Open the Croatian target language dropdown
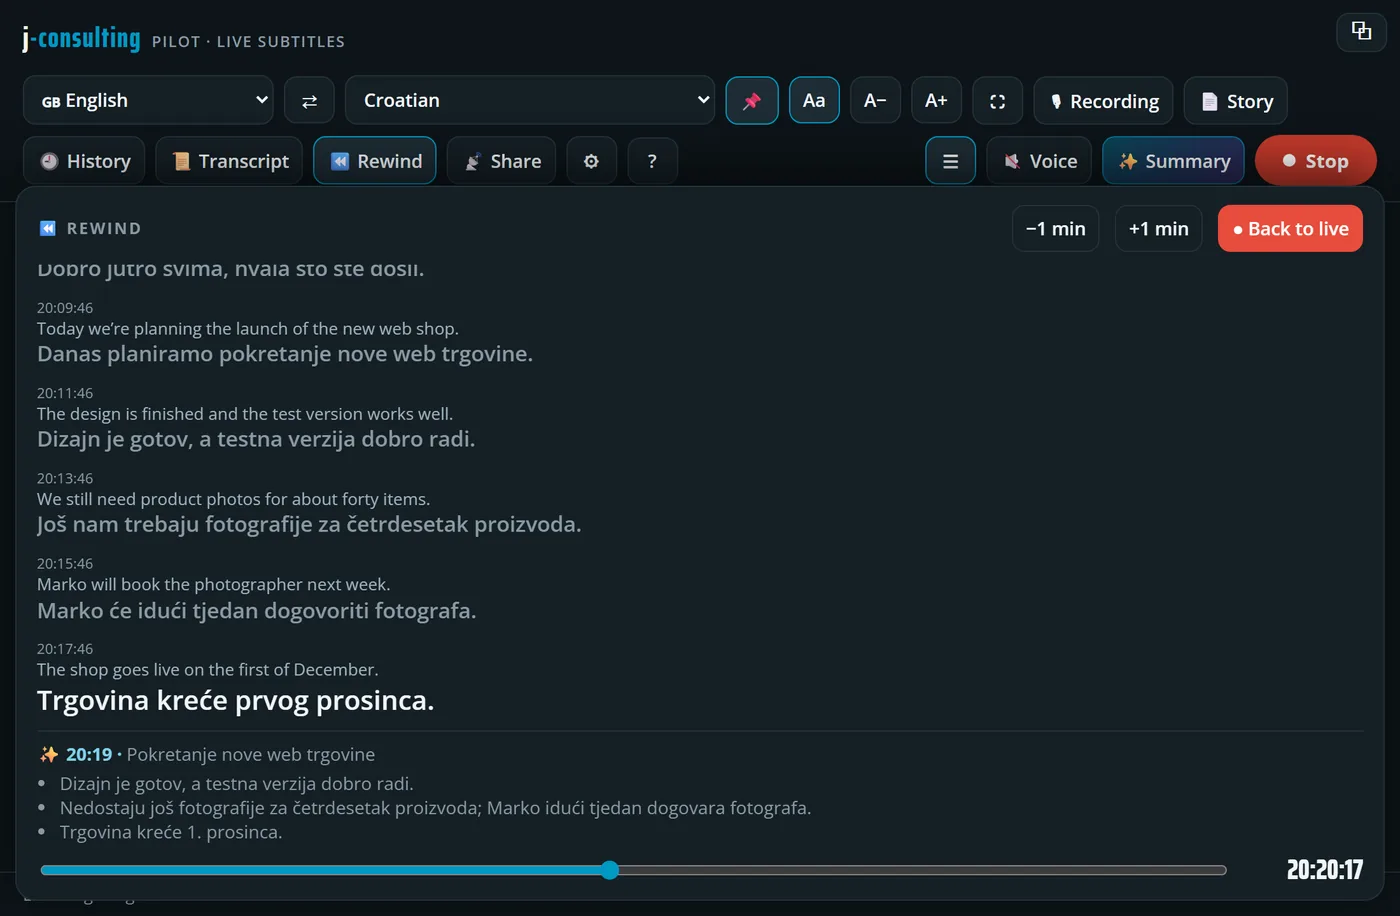This screenshot has height=916, width=1400. [x=530, y=100]
